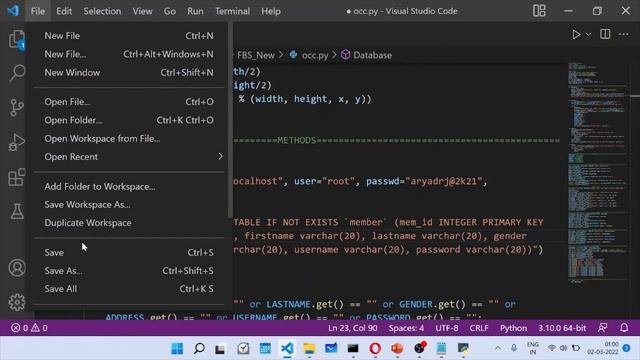This screenshot has width=640, height=360.
Task: Open the Search view in activity bar
Action: click(x=17, y=73)
